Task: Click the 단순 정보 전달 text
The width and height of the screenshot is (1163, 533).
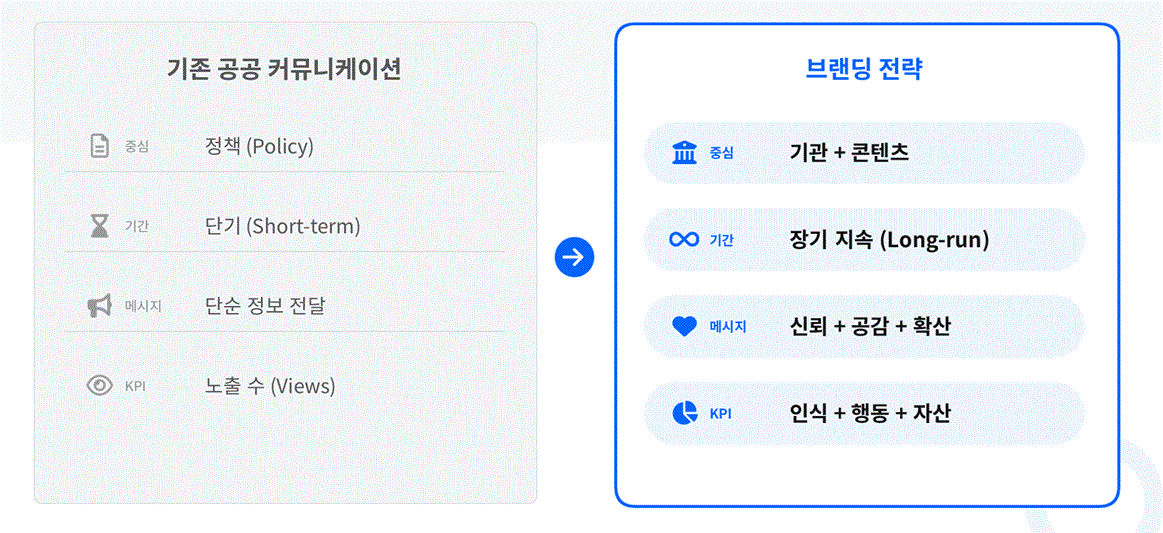Action: click(x=264, y=306)
